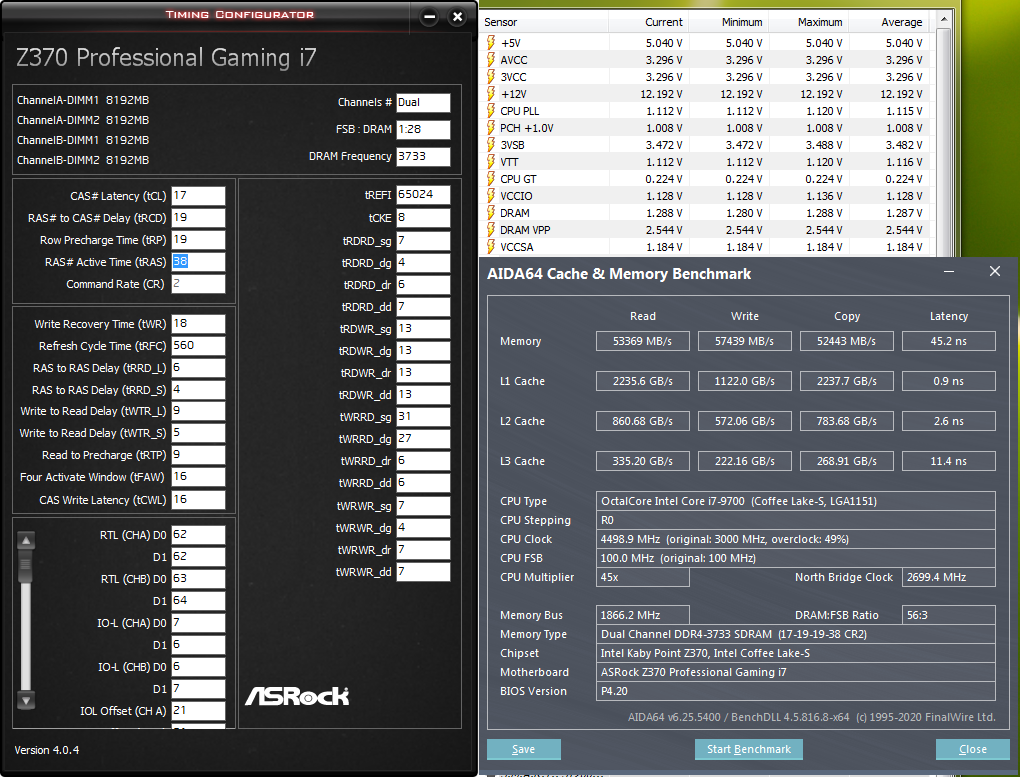The width and height of the screenshot is (1020, 777).
Task: Click the Timing Configurator scroll-up arrow
Action: point(26,540)
